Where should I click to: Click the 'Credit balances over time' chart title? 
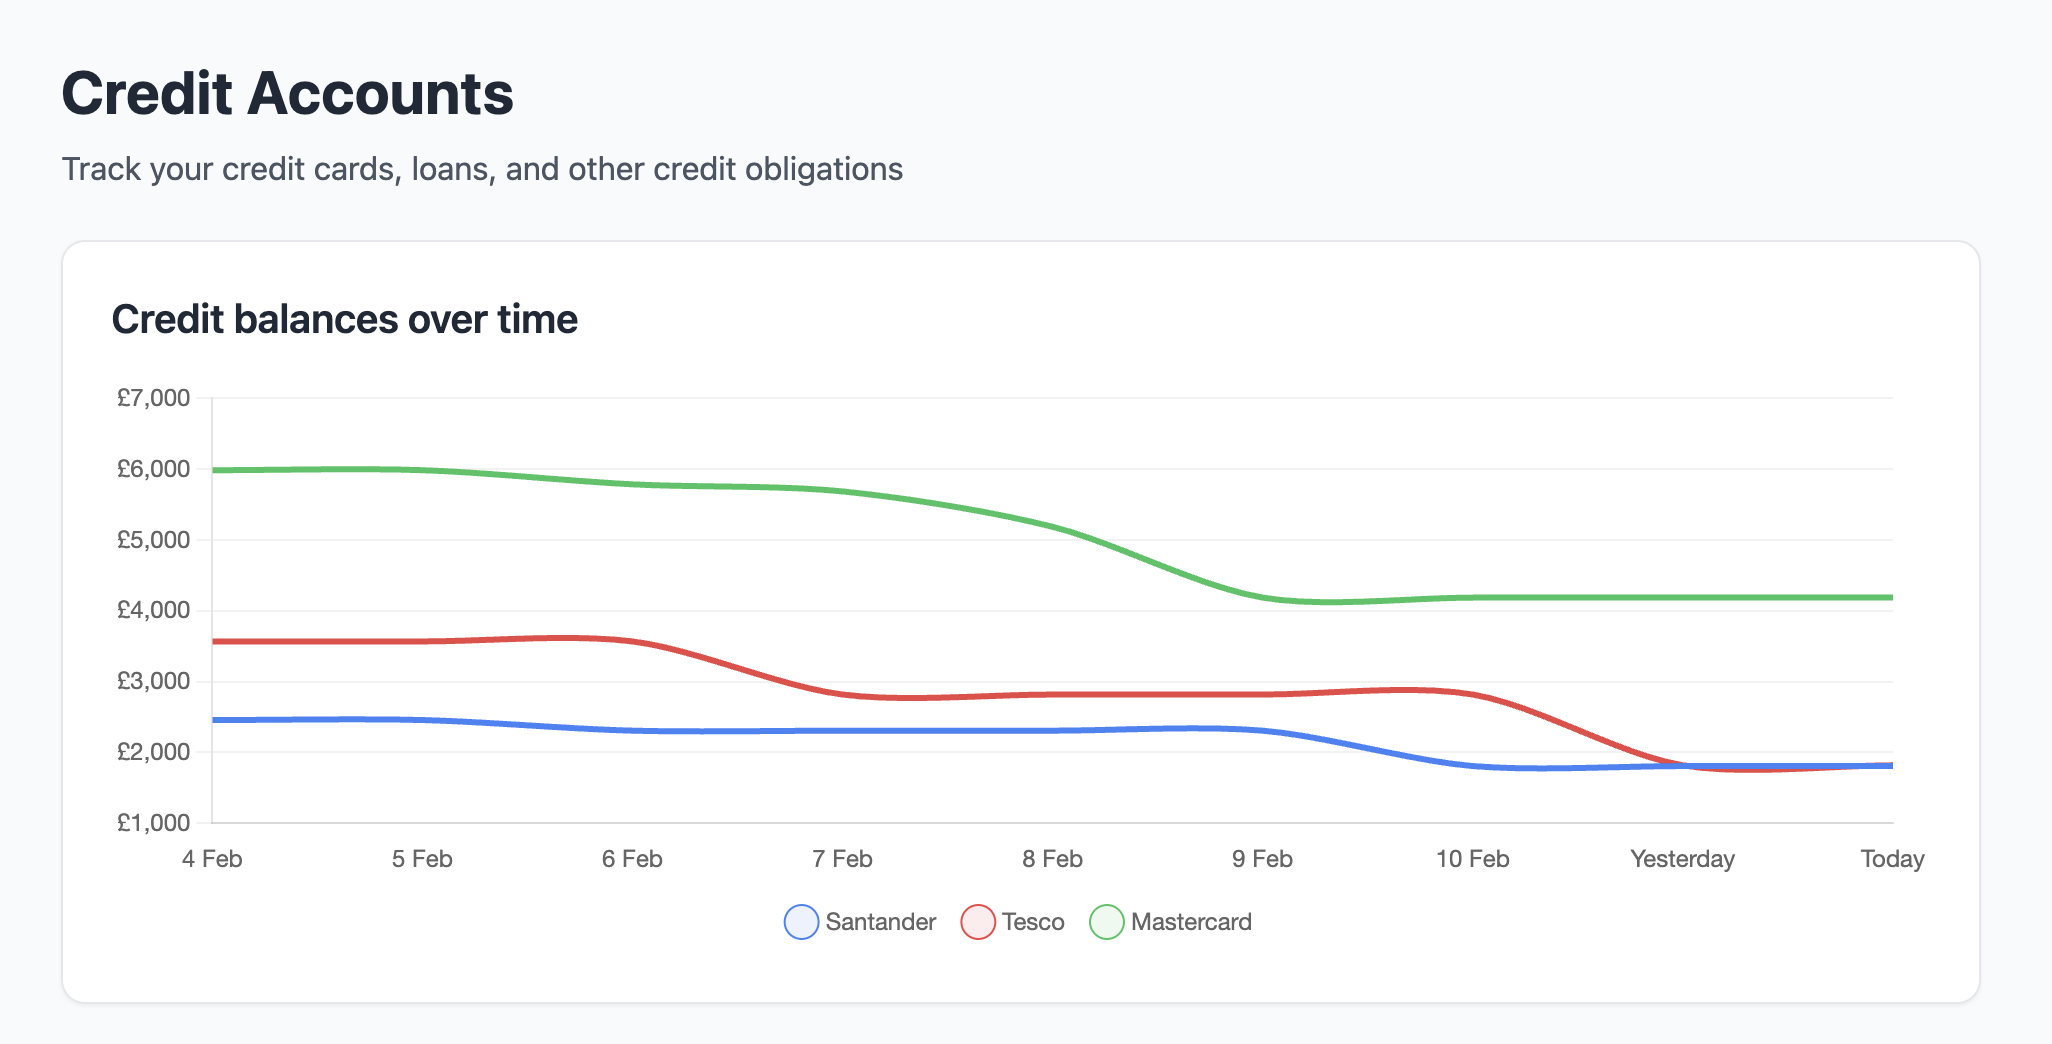click(x=344, y=320)
